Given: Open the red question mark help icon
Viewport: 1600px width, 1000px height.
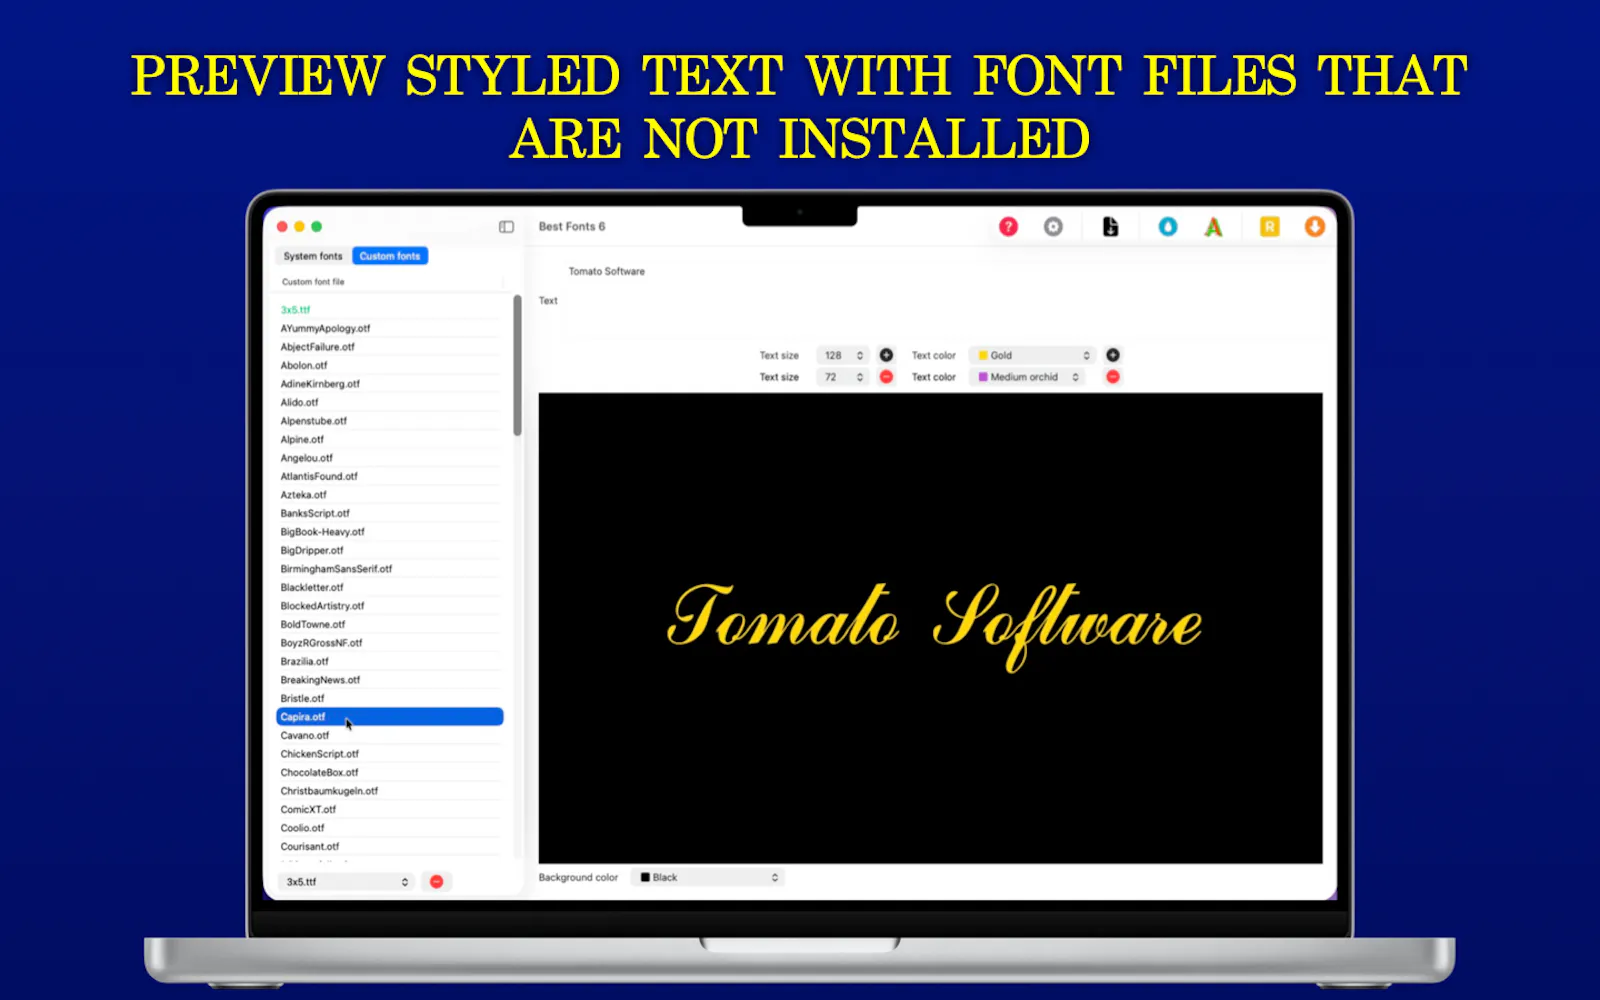Looking at the screenshot, I should click(x=1008, y=227).
